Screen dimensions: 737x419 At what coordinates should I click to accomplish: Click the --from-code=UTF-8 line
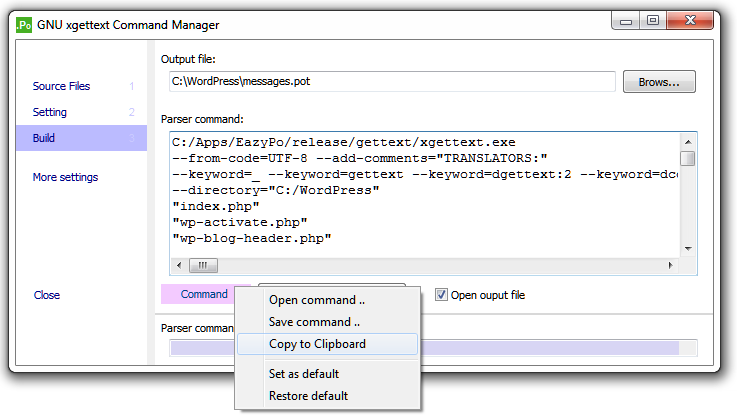[x=360, y=158]
